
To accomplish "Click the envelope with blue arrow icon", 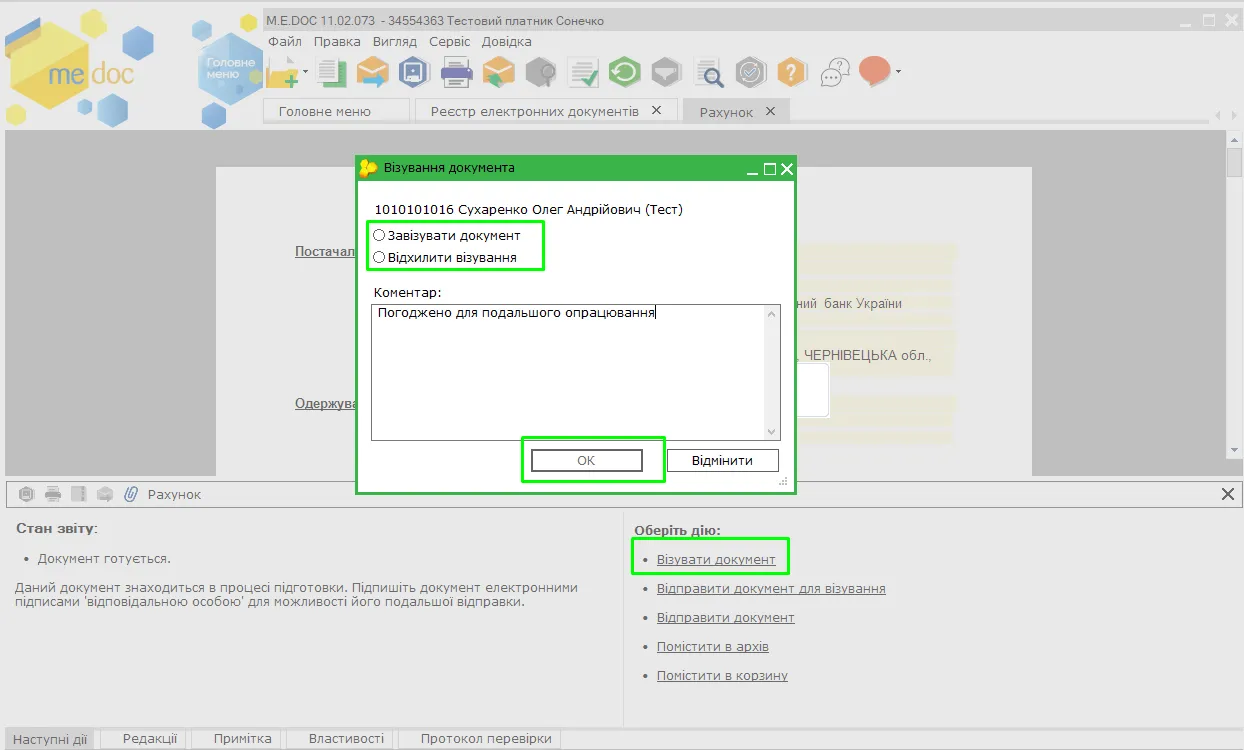I will 372,72.
